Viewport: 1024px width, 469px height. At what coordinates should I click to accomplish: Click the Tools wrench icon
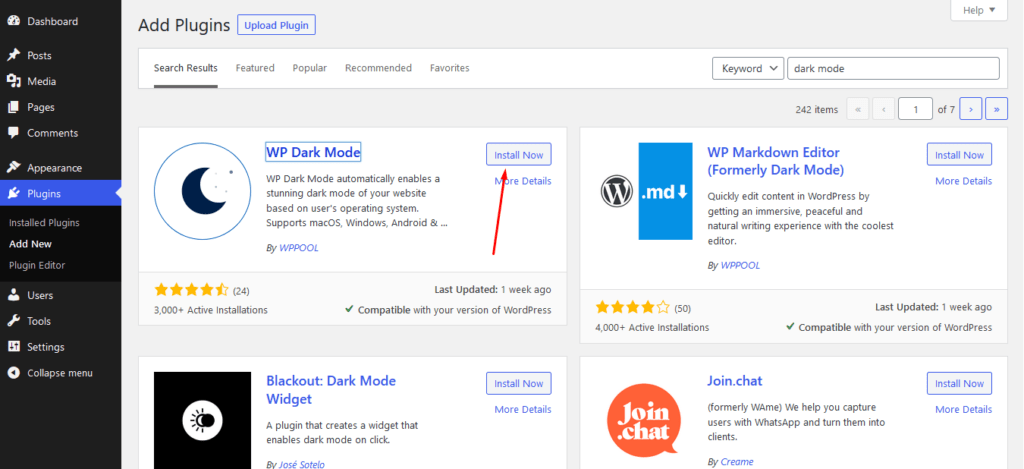click(14, 321)
